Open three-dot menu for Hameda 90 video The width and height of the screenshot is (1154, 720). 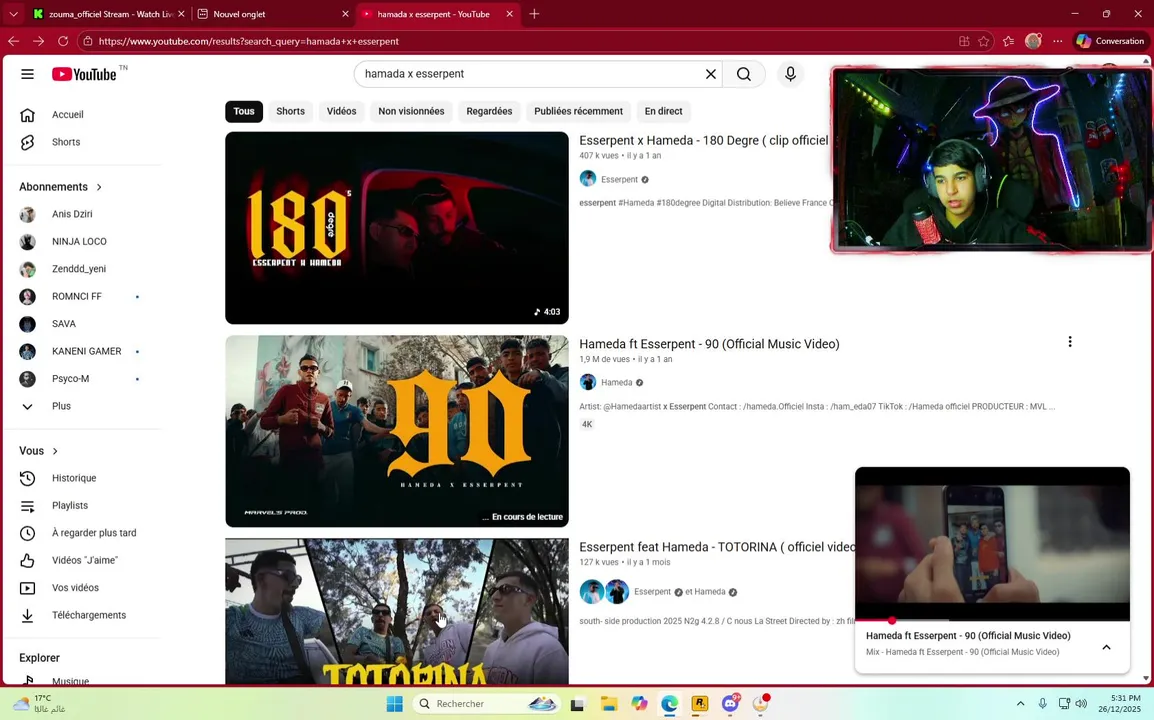pyautogui.click(x=1069, y=342)
